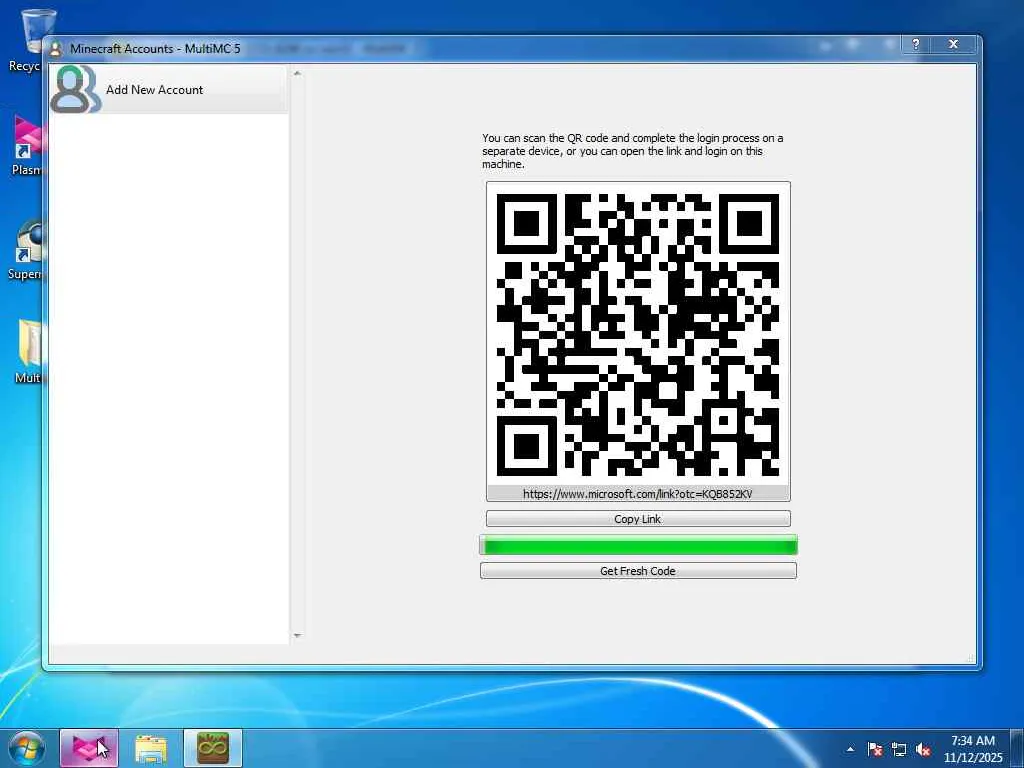Open the Action Center flag icon
The image size is (1024, 768).
[x=875, y=749]
